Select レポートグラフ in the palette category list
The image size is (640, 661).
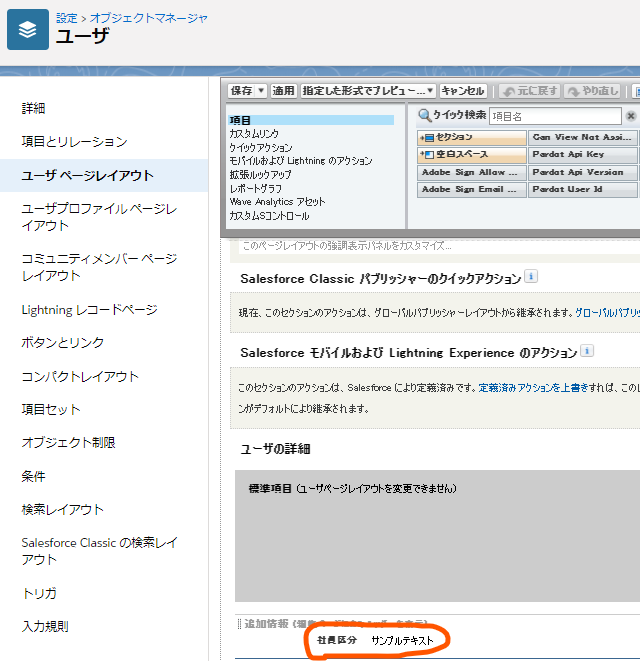click(255, 188)
